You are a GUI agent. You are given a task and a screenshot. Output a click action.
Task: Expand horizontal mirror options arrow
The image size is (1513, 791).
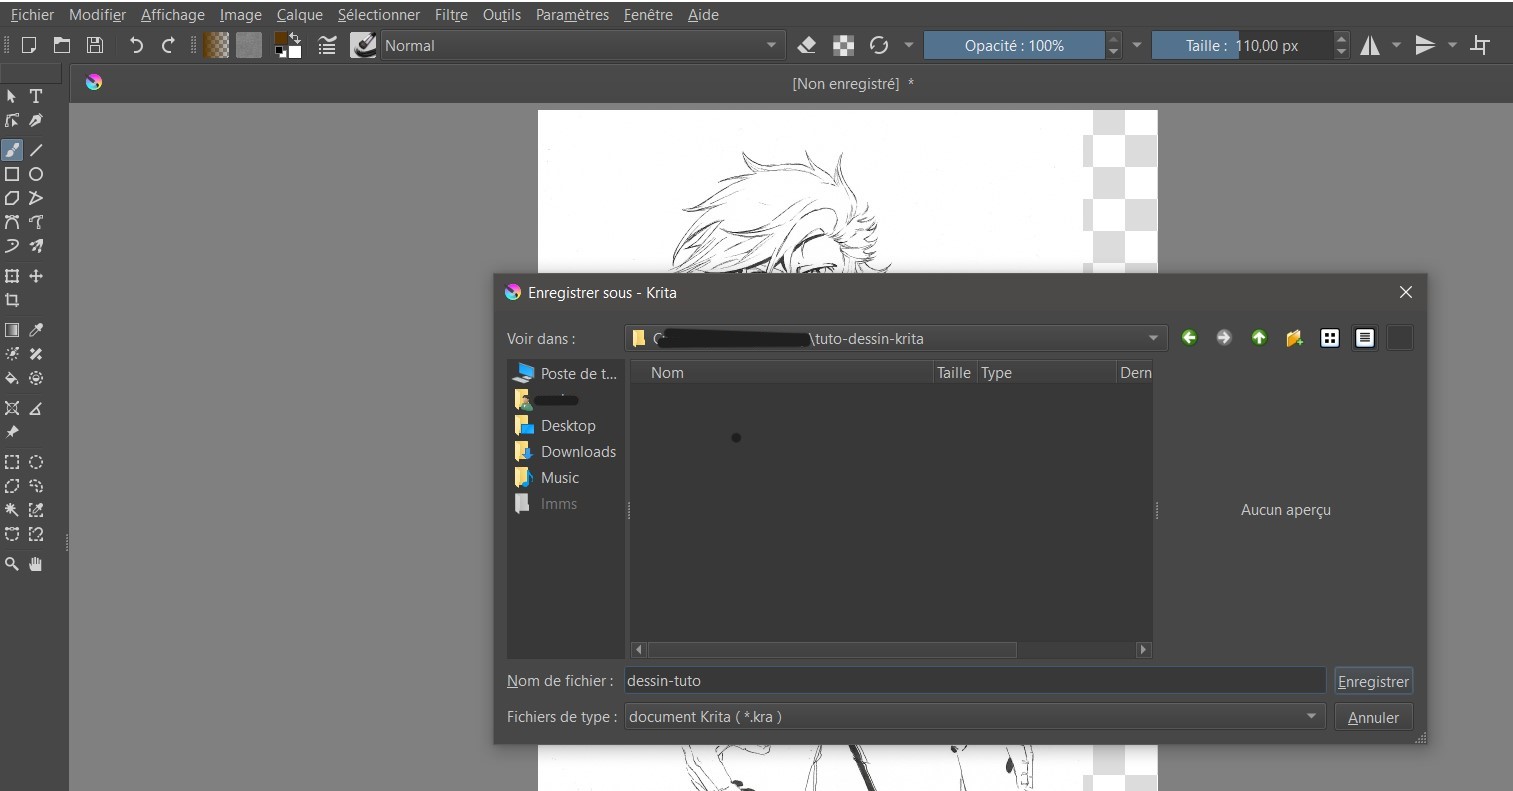tap(1396, 45)
